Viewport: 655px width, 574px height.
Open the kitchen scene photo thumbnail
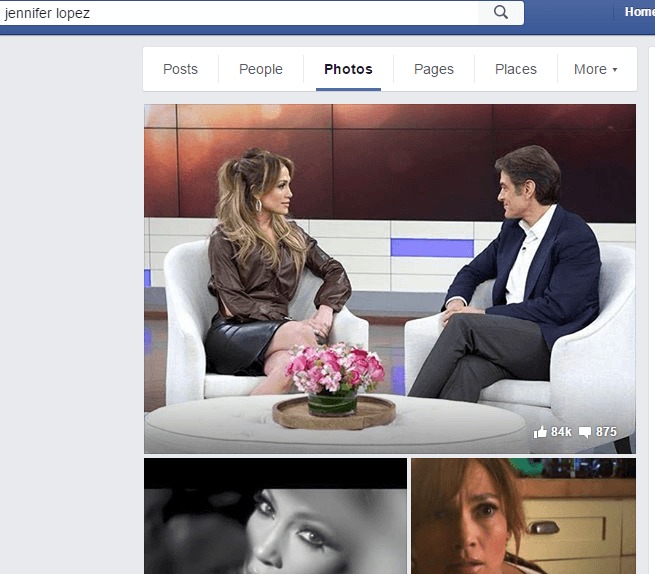pyautogui.click(x=523, y=516)
